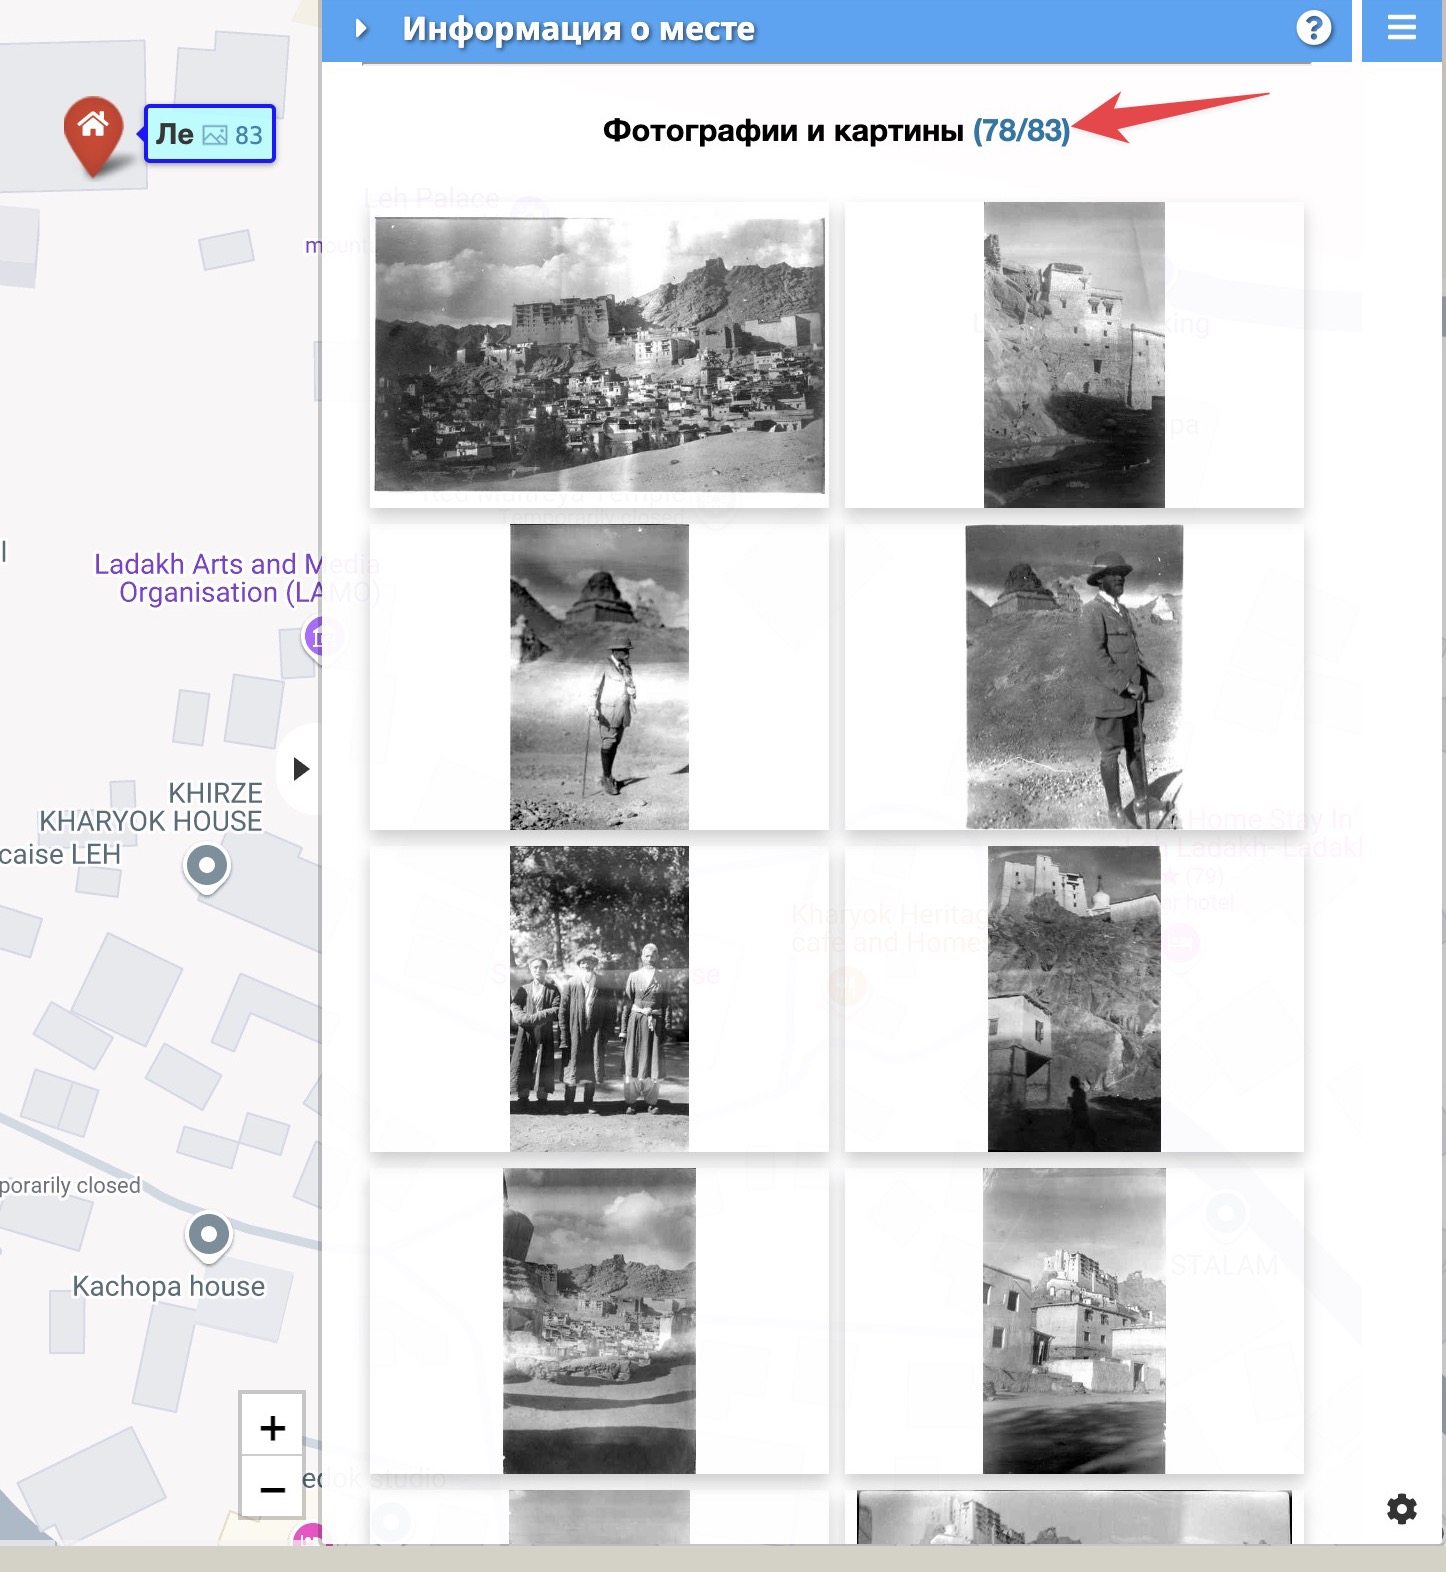Viewport: 1446px width, 1572px height.
Task: Collapse the side panel with arrow handle
Action: (x=300, y=769)
